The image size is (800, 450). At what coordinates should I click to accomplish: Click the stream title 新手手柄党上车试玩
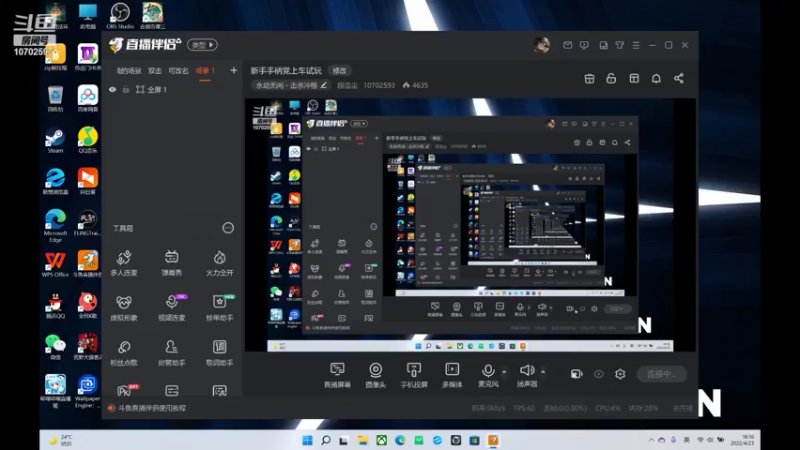tap(286, 70)
